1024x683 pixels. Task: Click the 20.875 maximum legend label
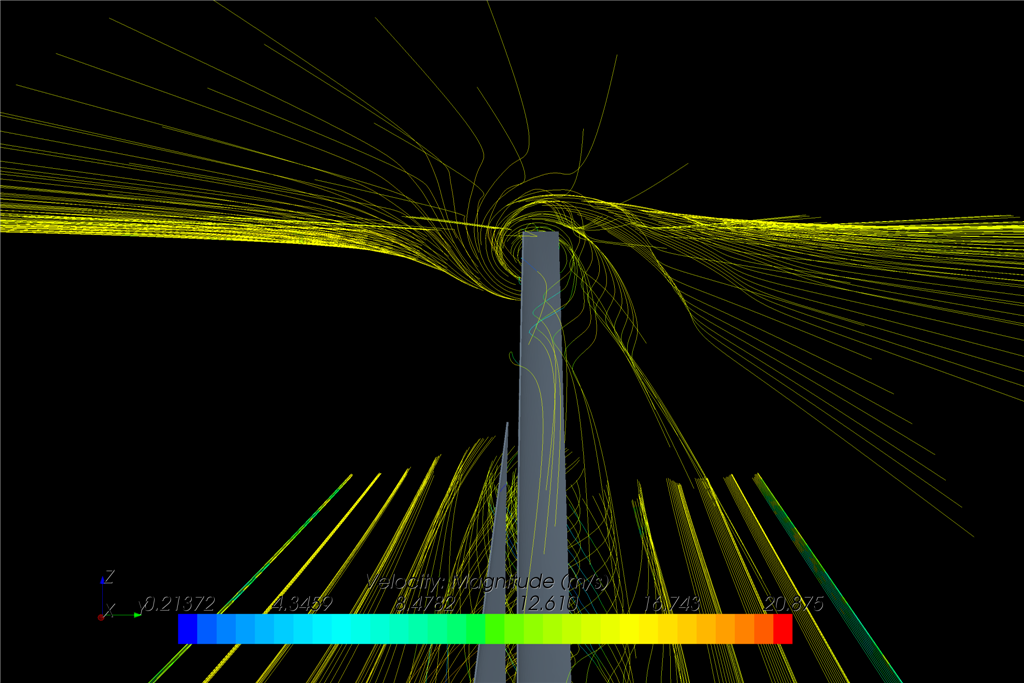click(x=791, y=604)
